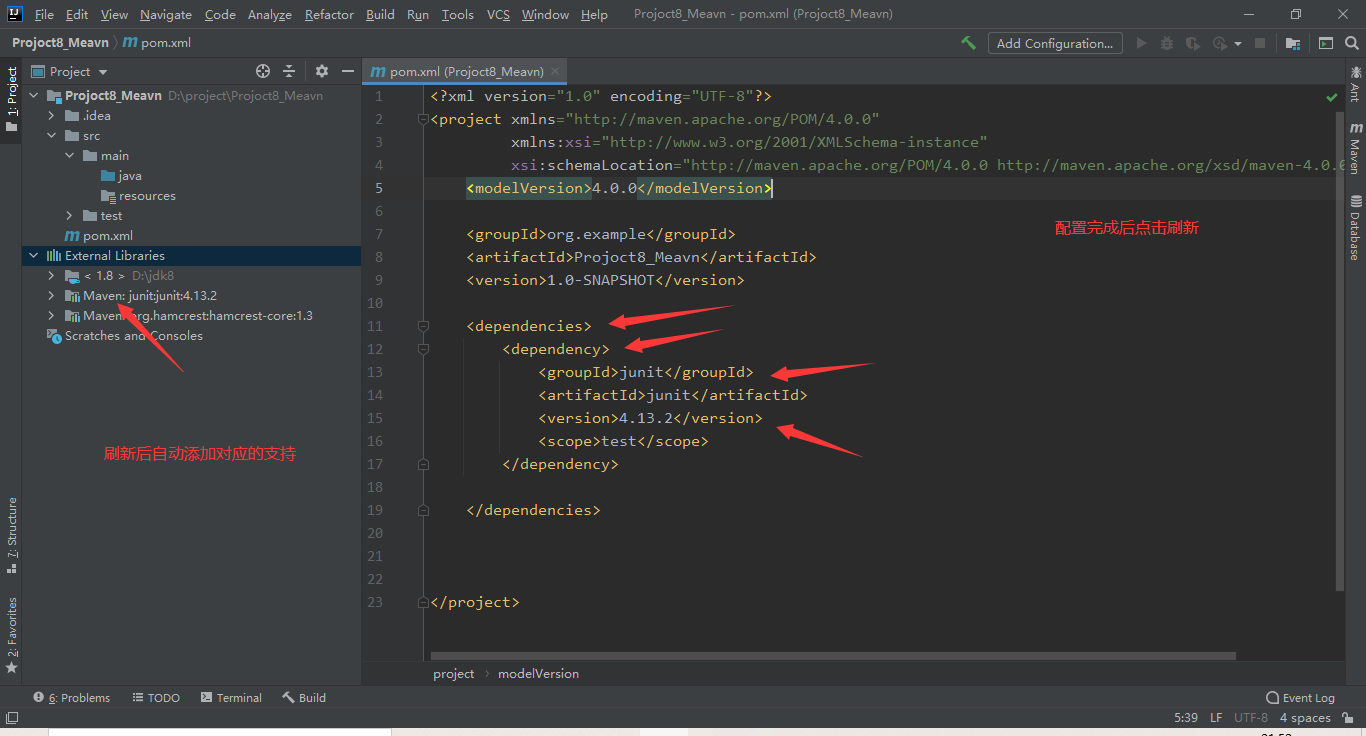The image size is (1366, 736).
Task: Click the Add Configuration... button
Action: point(1055,43)
